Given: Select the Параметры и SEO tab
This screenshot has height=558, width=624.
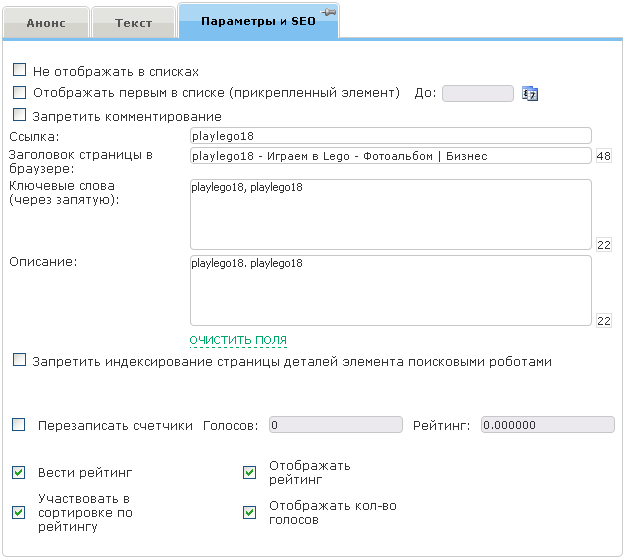Looking at the screenshot, I should coord(258,21).
